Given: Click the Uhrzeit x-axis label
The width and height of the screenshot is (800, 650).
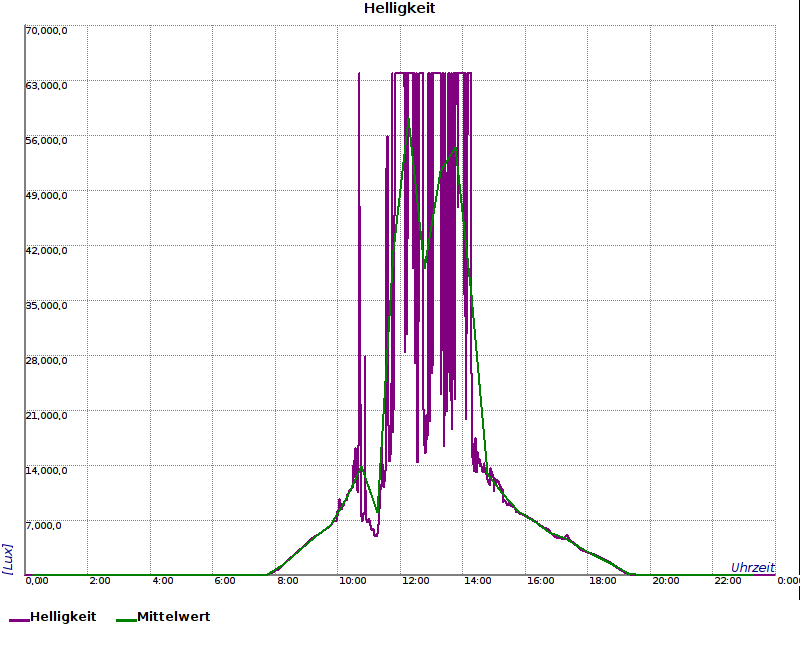Looking at the screenshot, I should coord(753,567).
